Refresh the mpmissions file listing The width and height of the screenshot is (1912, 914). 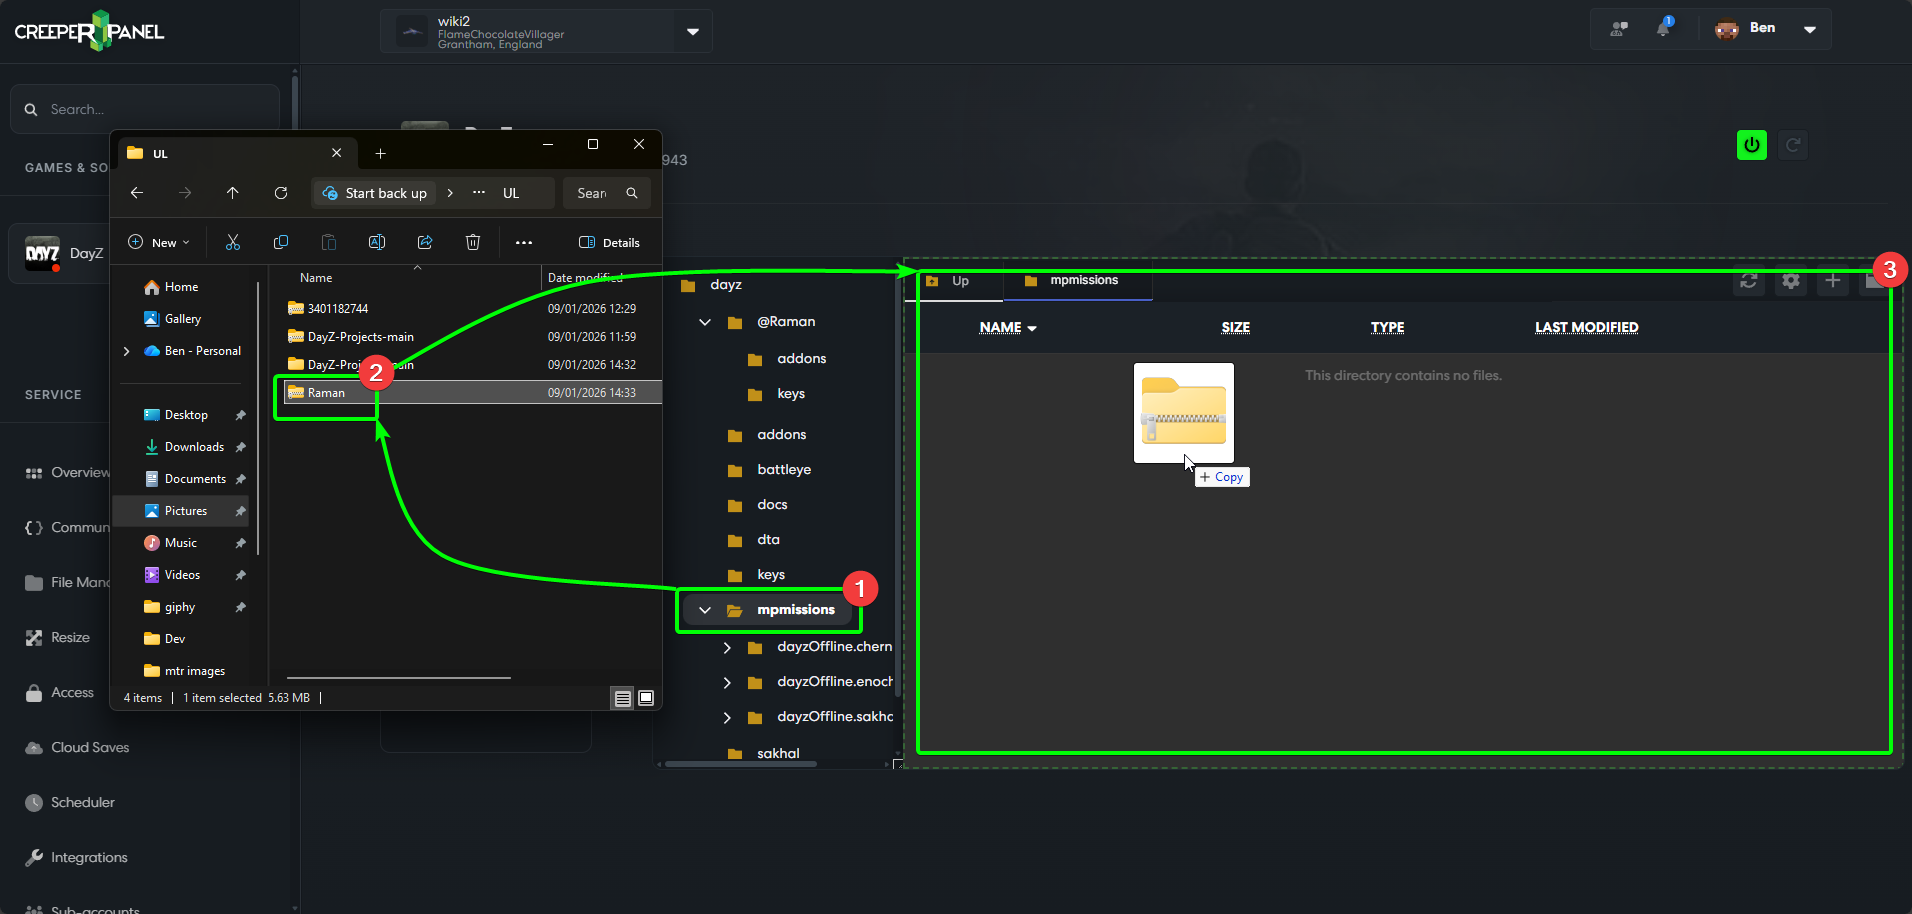point(1749,281)
